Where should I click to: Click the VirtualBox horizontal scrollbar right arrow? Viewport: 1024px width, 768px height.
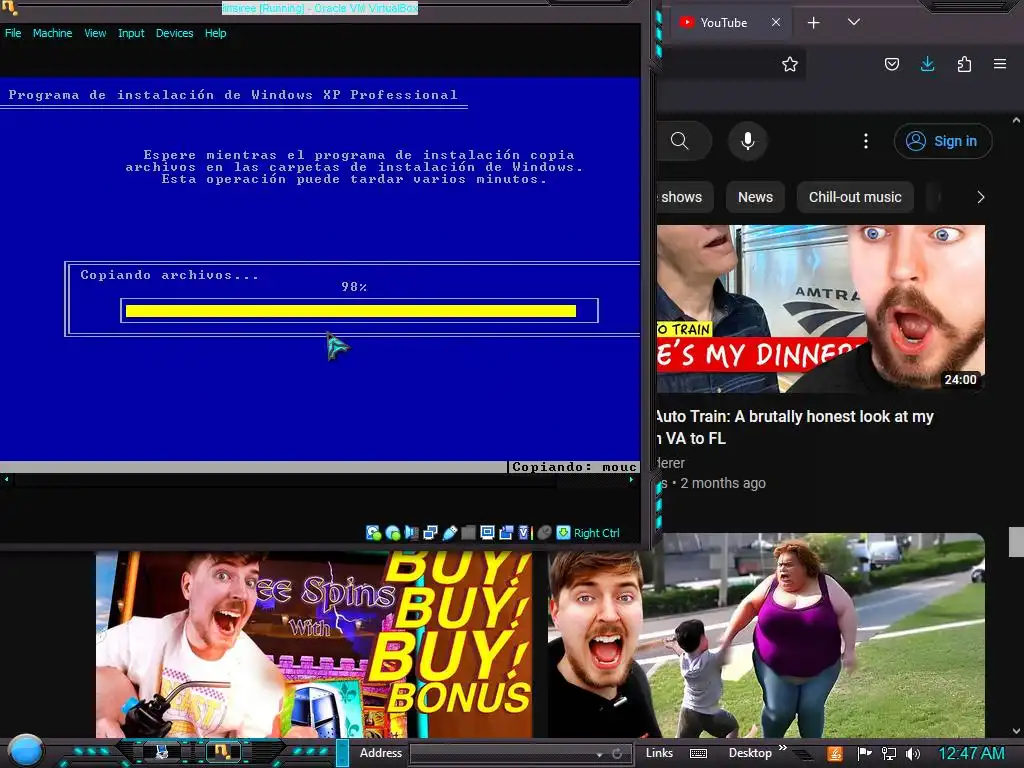pyautogui.click(x=632, y=480)
